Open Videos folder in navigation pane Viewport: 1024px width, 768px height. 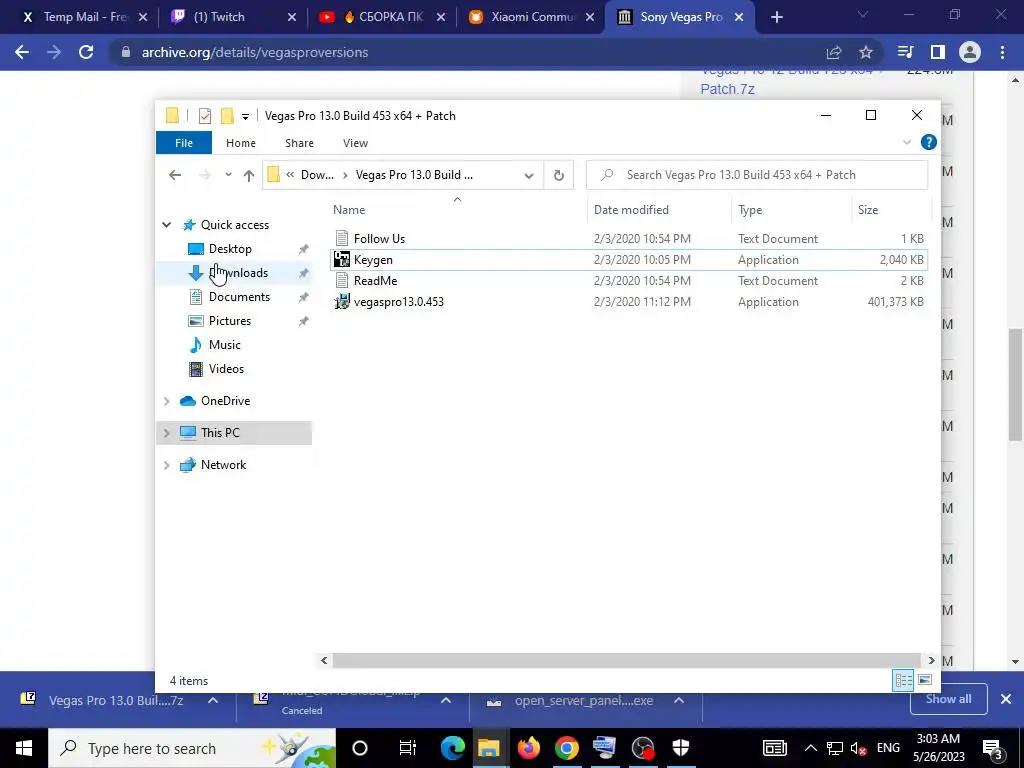click(x=226, y=369)
